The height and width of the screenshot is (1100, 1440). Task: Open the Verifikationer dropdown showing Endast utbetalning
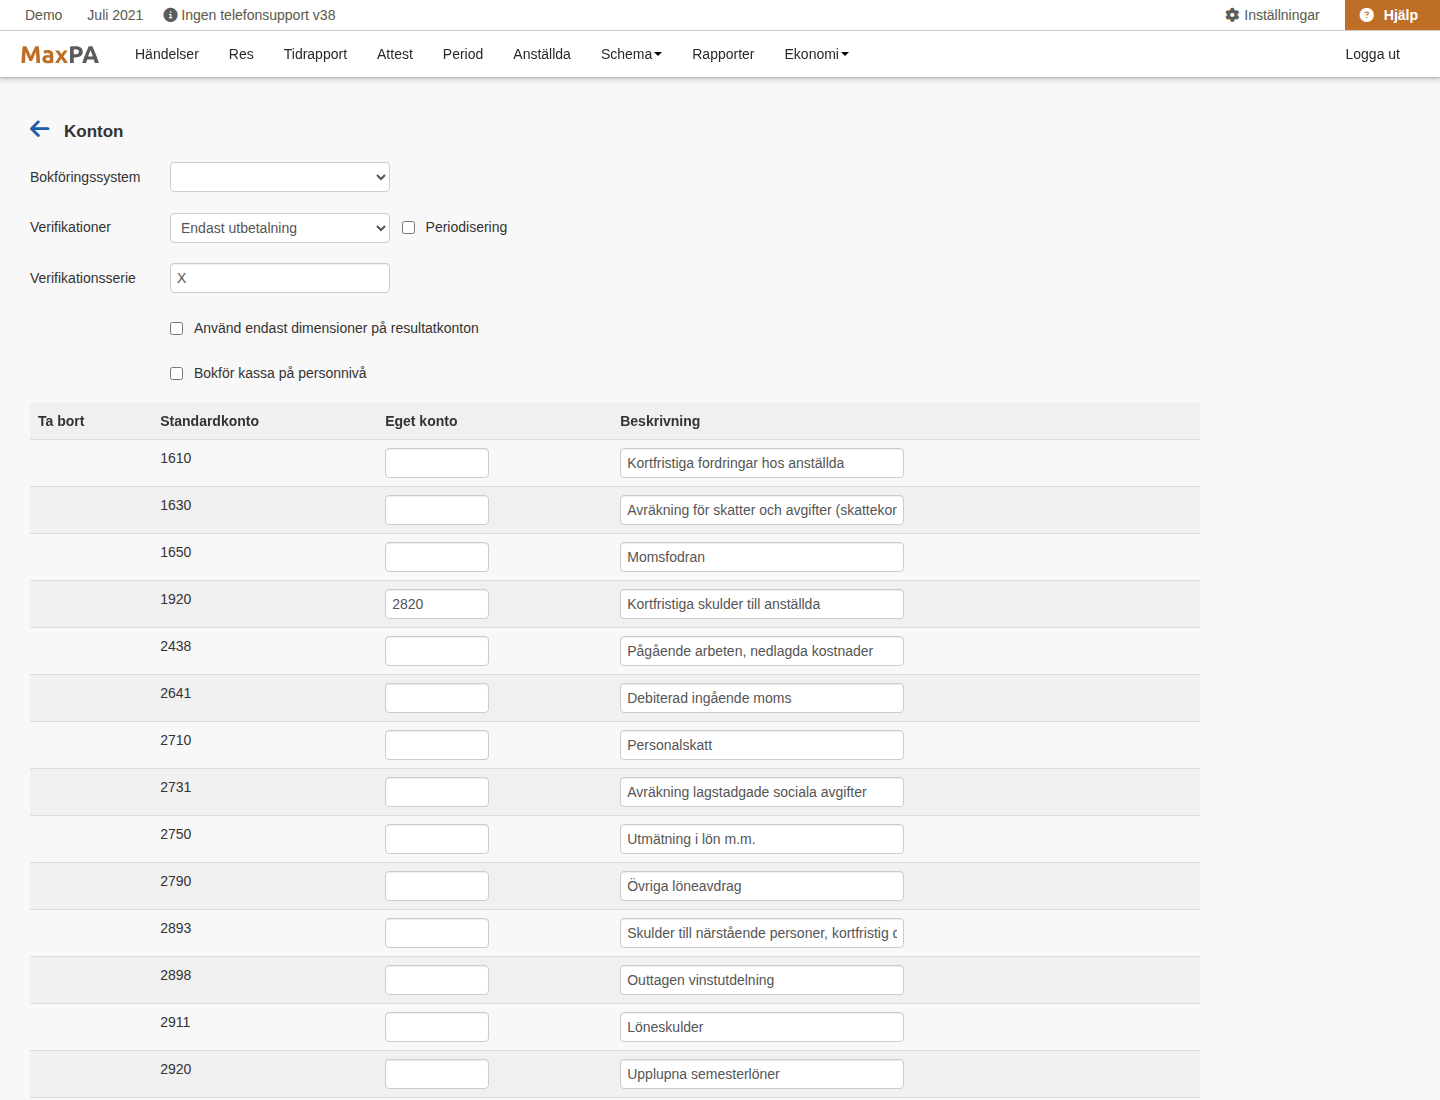click(280, 228)
